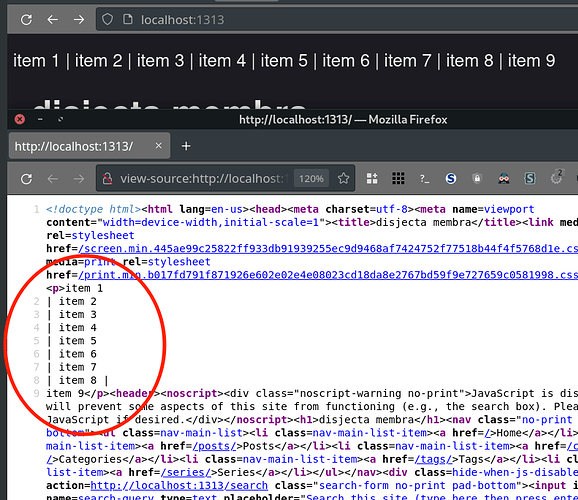Viewport: 578px width, 500px height.
Task: Click the hooded figure with glasses extension
Action: click(504, 179)
